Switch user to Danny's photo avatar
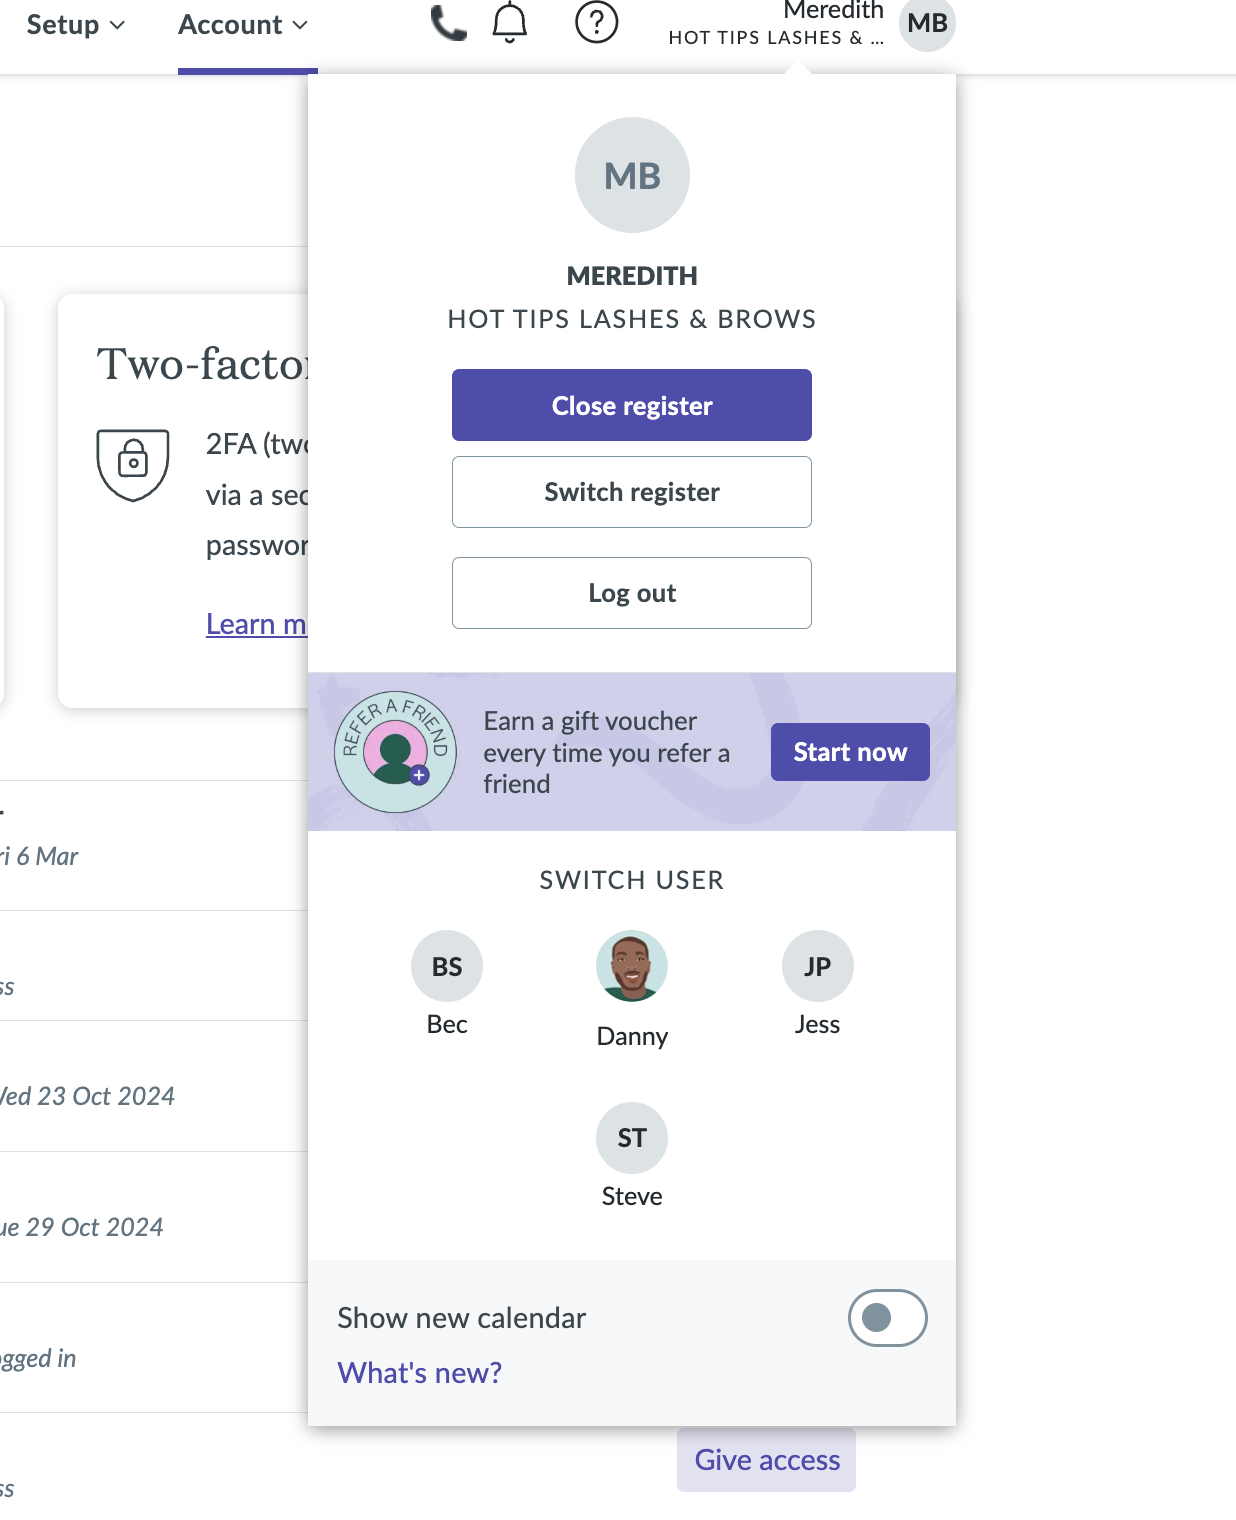Screen dimensions: 1236x1520 point(632,966)
